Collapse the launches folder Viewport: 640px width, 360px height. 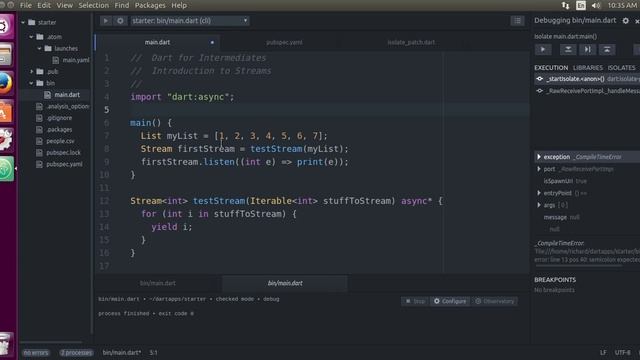[40, 48]
